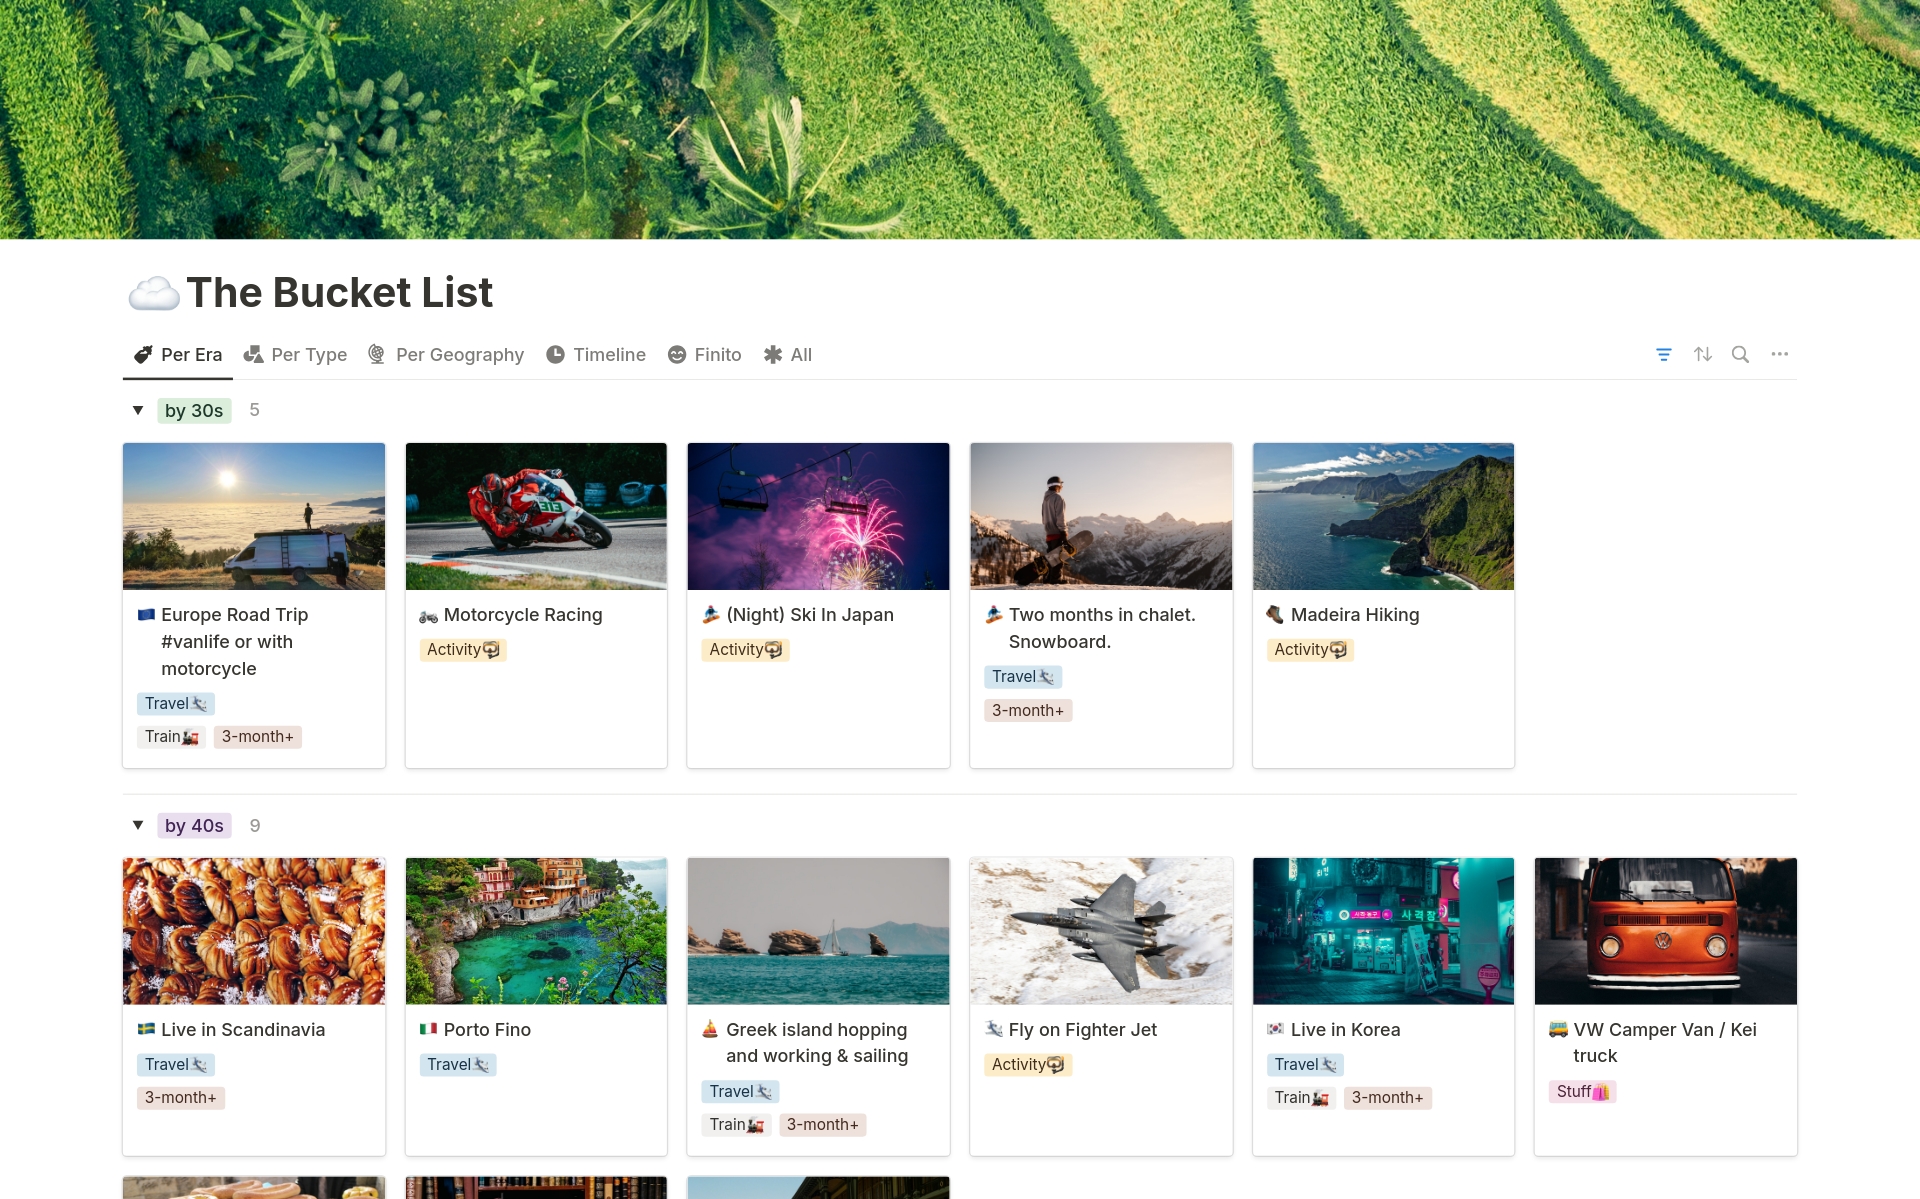Image resolution: width=1920 pixels, height=1199 pixels.
Task: Click the Finito smiley icon
Action: [x=677, y=355]
